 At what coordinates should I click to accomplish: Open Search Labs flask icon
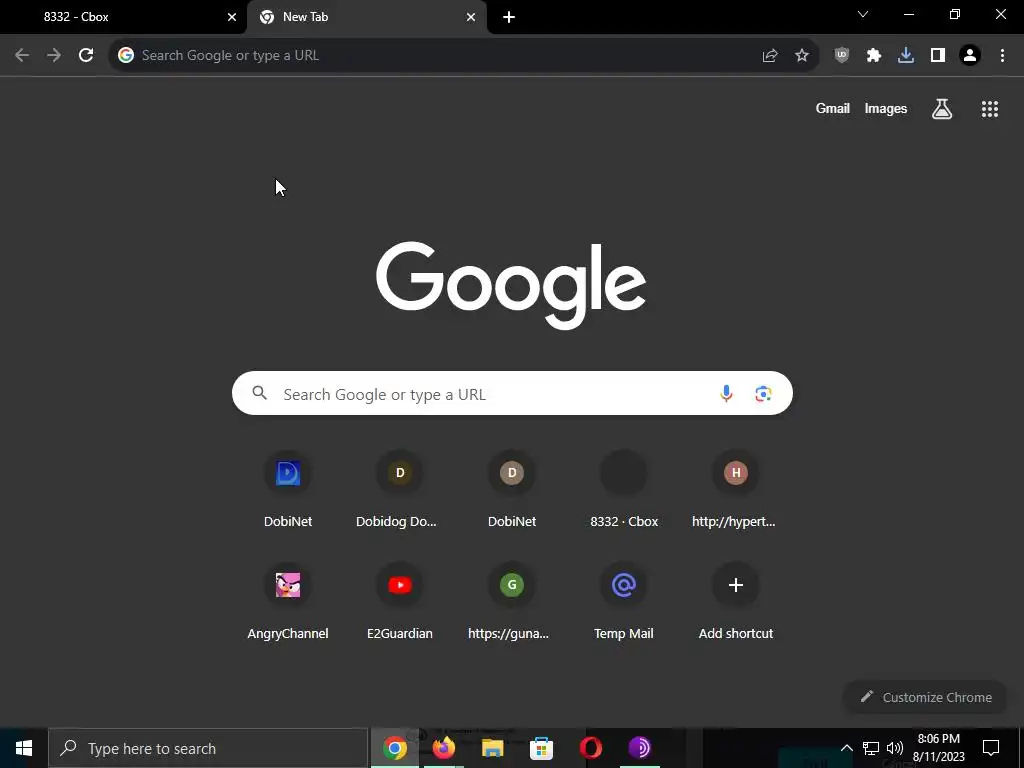[942, 109]
